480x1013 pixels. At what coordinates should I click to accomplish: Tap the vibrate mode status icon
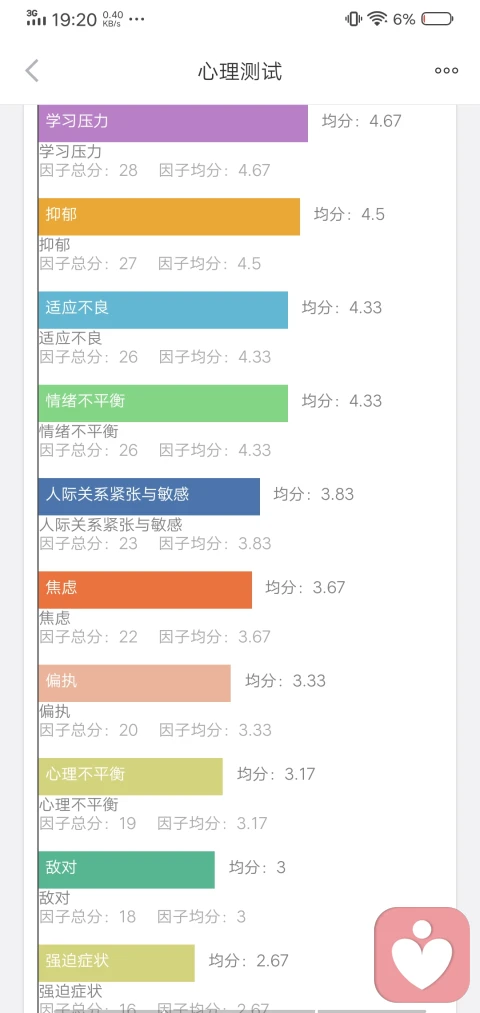(353, 19)
